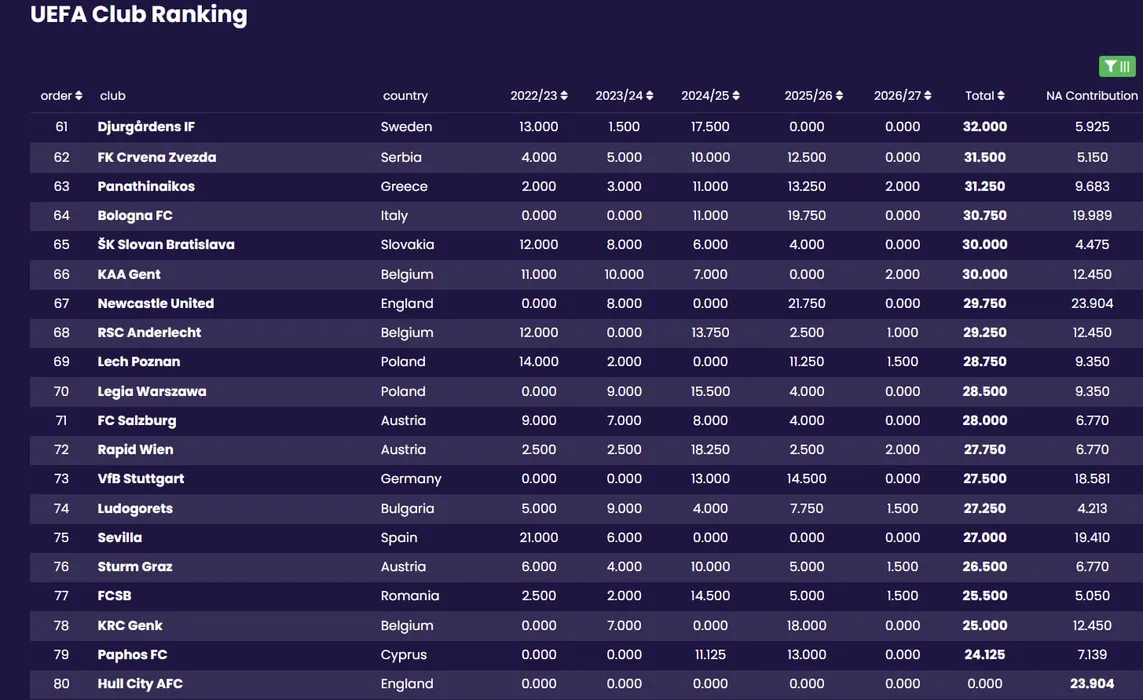This screenshot has width=1143, height=700.
Task: Sort table by 2026/27 column arrows
Action: (x=927, y=96)
